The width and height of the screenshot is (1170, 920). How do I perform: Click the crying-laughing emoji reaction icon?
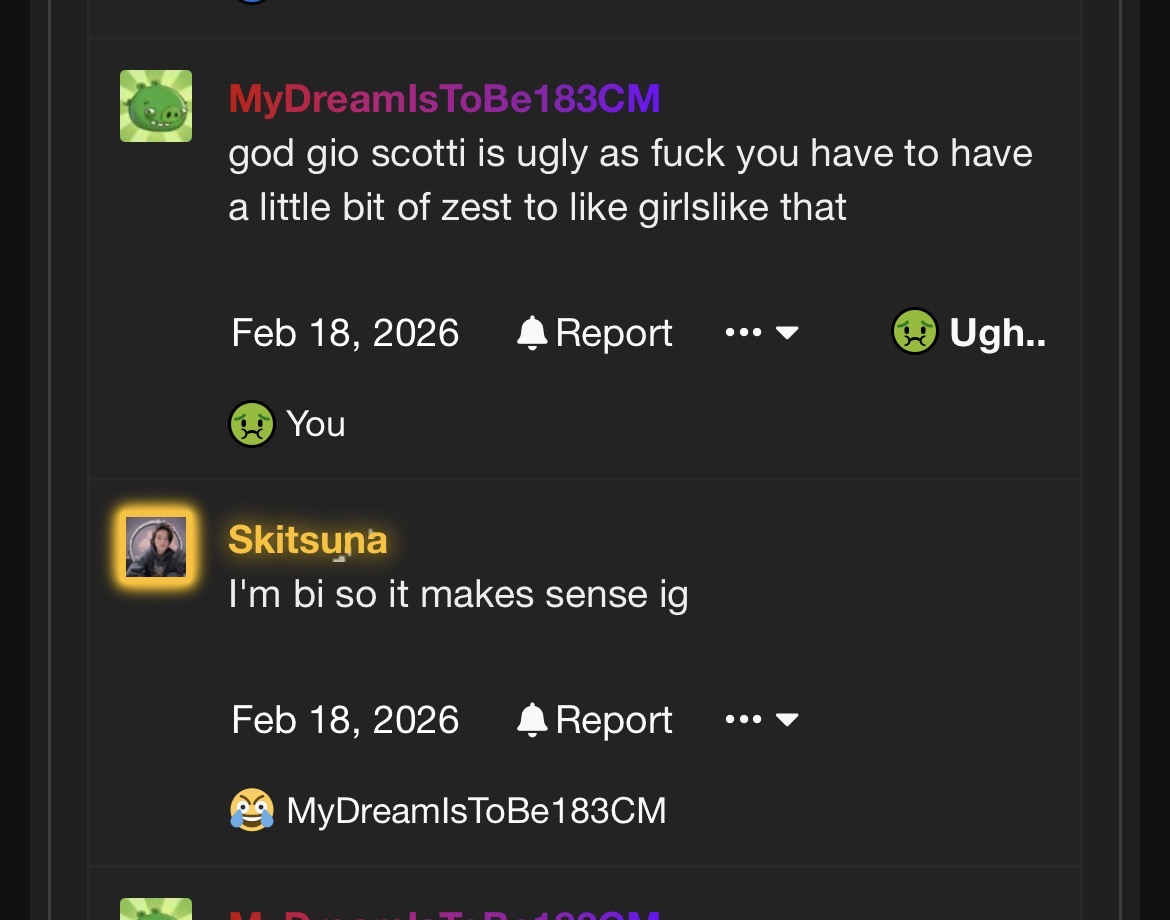251,810
